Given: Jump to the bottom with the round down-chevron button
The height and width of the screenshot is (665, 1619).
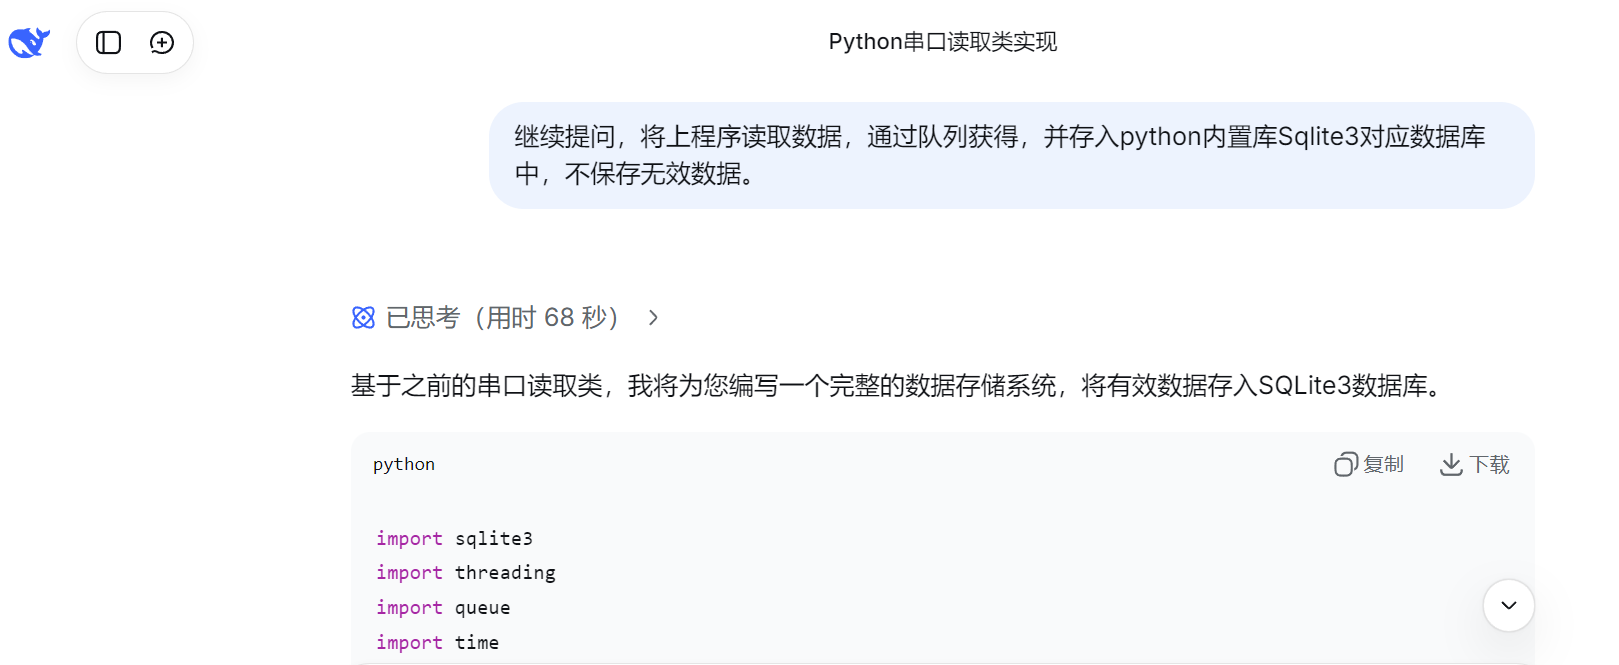Looking at the screenshot, I should pos(1508,605).
